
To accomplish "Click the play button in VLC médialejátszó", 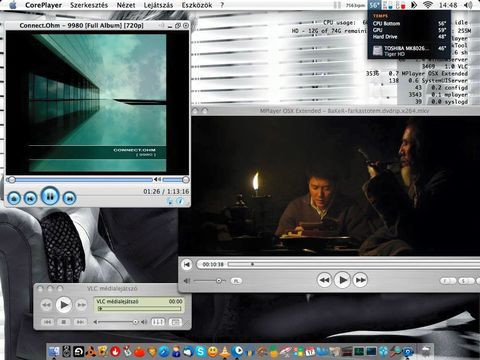I will point(64,304).
